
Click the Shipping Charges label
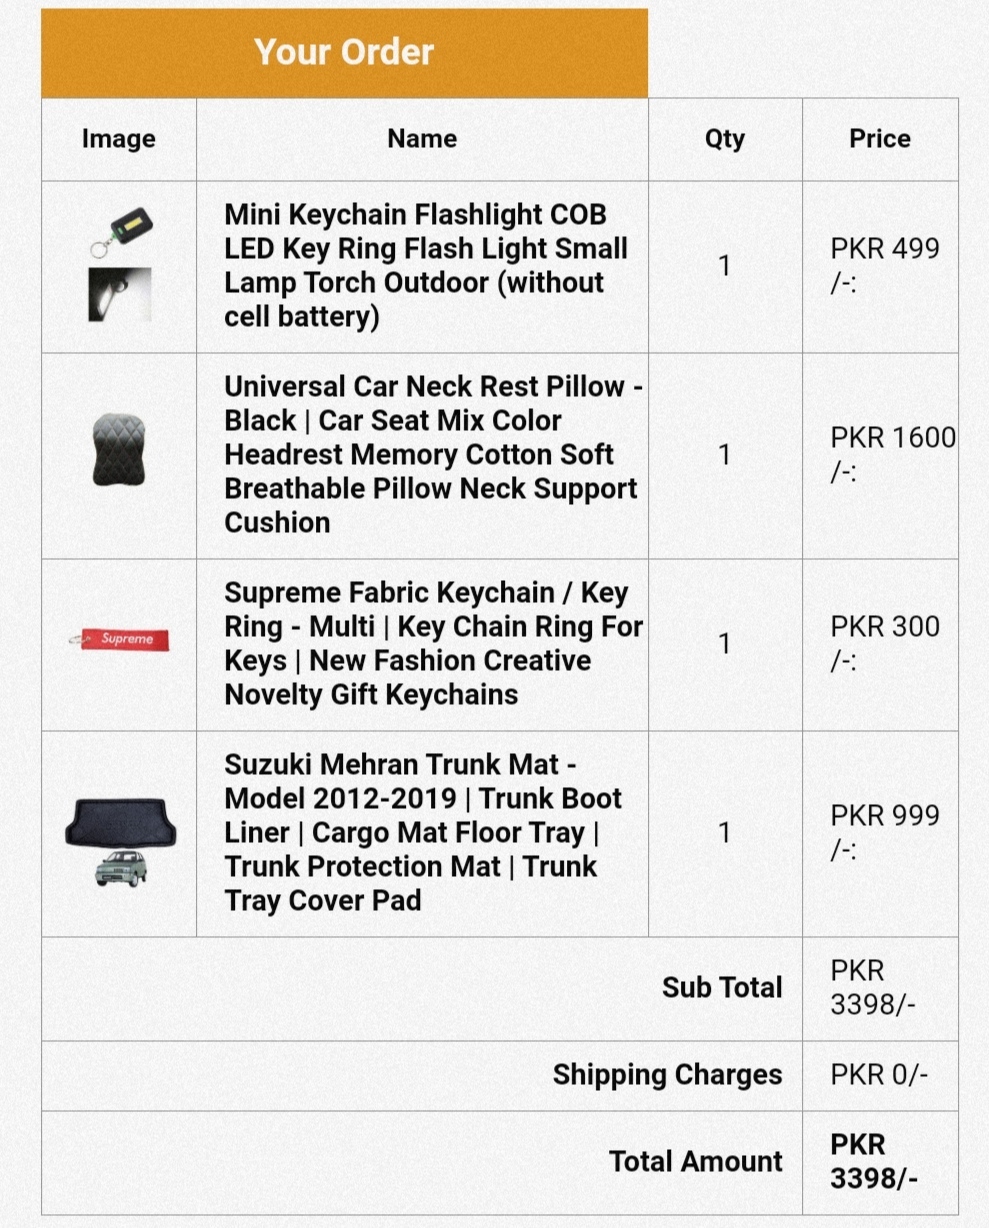668,1075
